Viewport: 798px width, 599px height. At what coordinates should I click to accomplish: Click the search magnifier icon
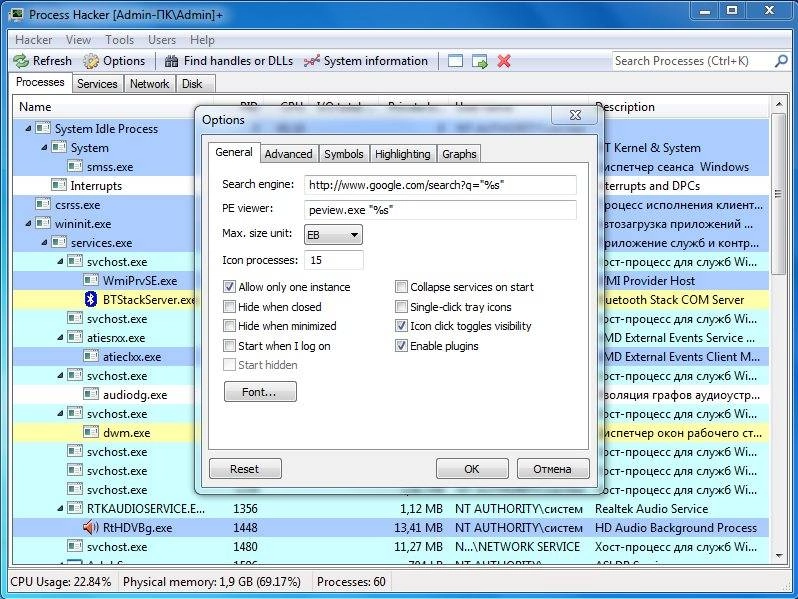click(781, 61)
